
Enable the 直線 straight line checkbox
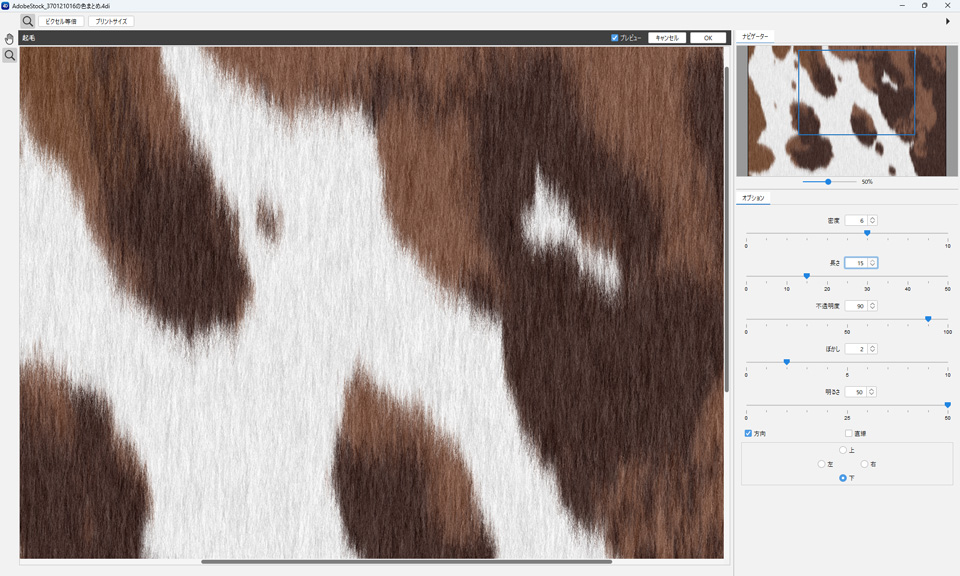pos(849,433)
